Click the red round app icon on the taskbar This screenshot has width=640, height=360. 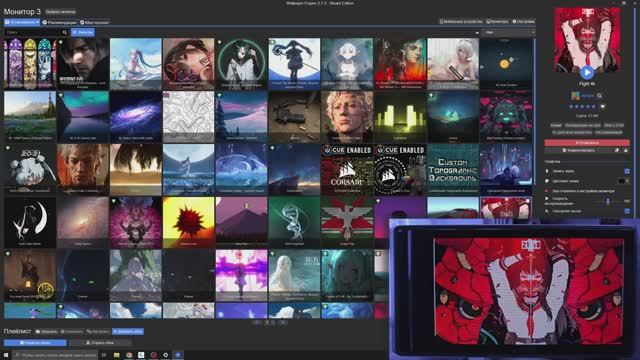[x=153, y=355]
